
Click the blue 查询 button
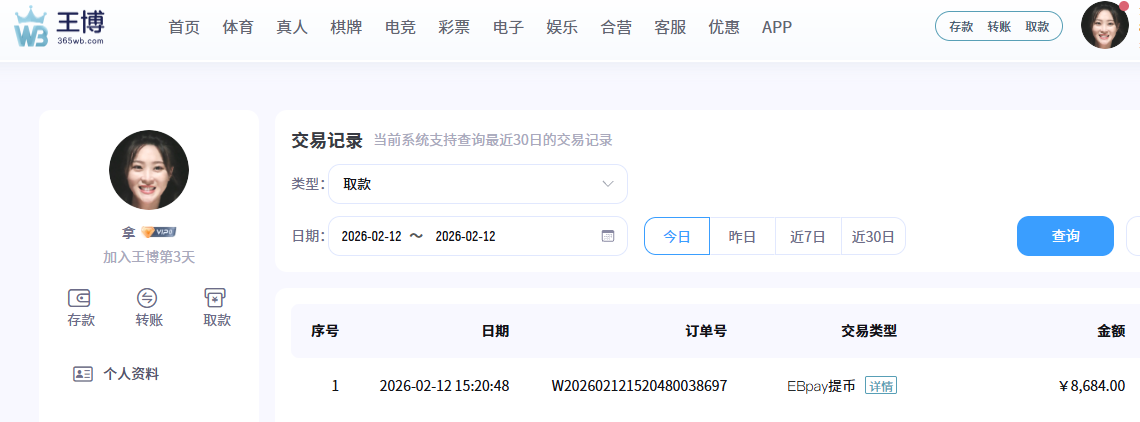[1065, 236]
